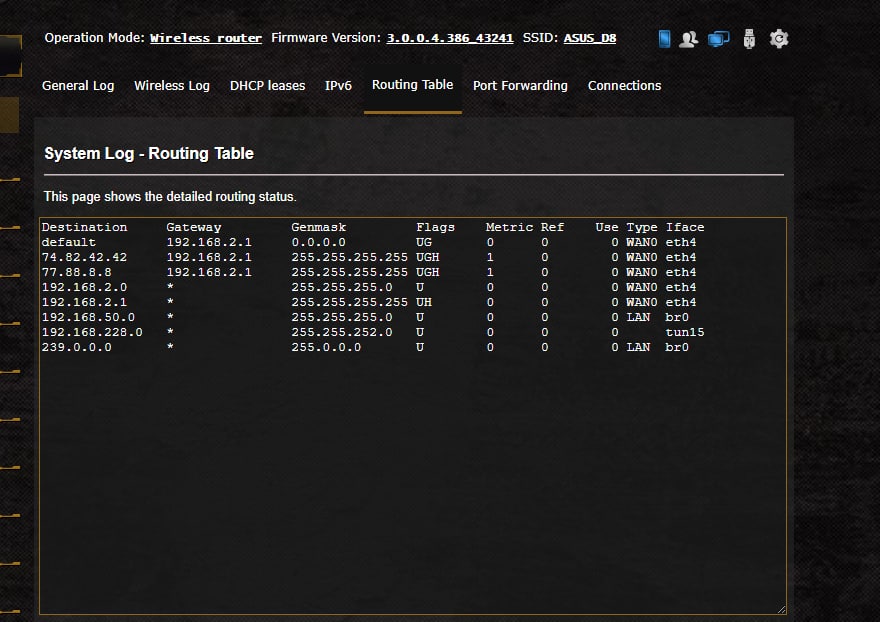The height and width of the screenshot is (622, 880).
Task: Click the Genmask column header
Action: tap(318, 227)
